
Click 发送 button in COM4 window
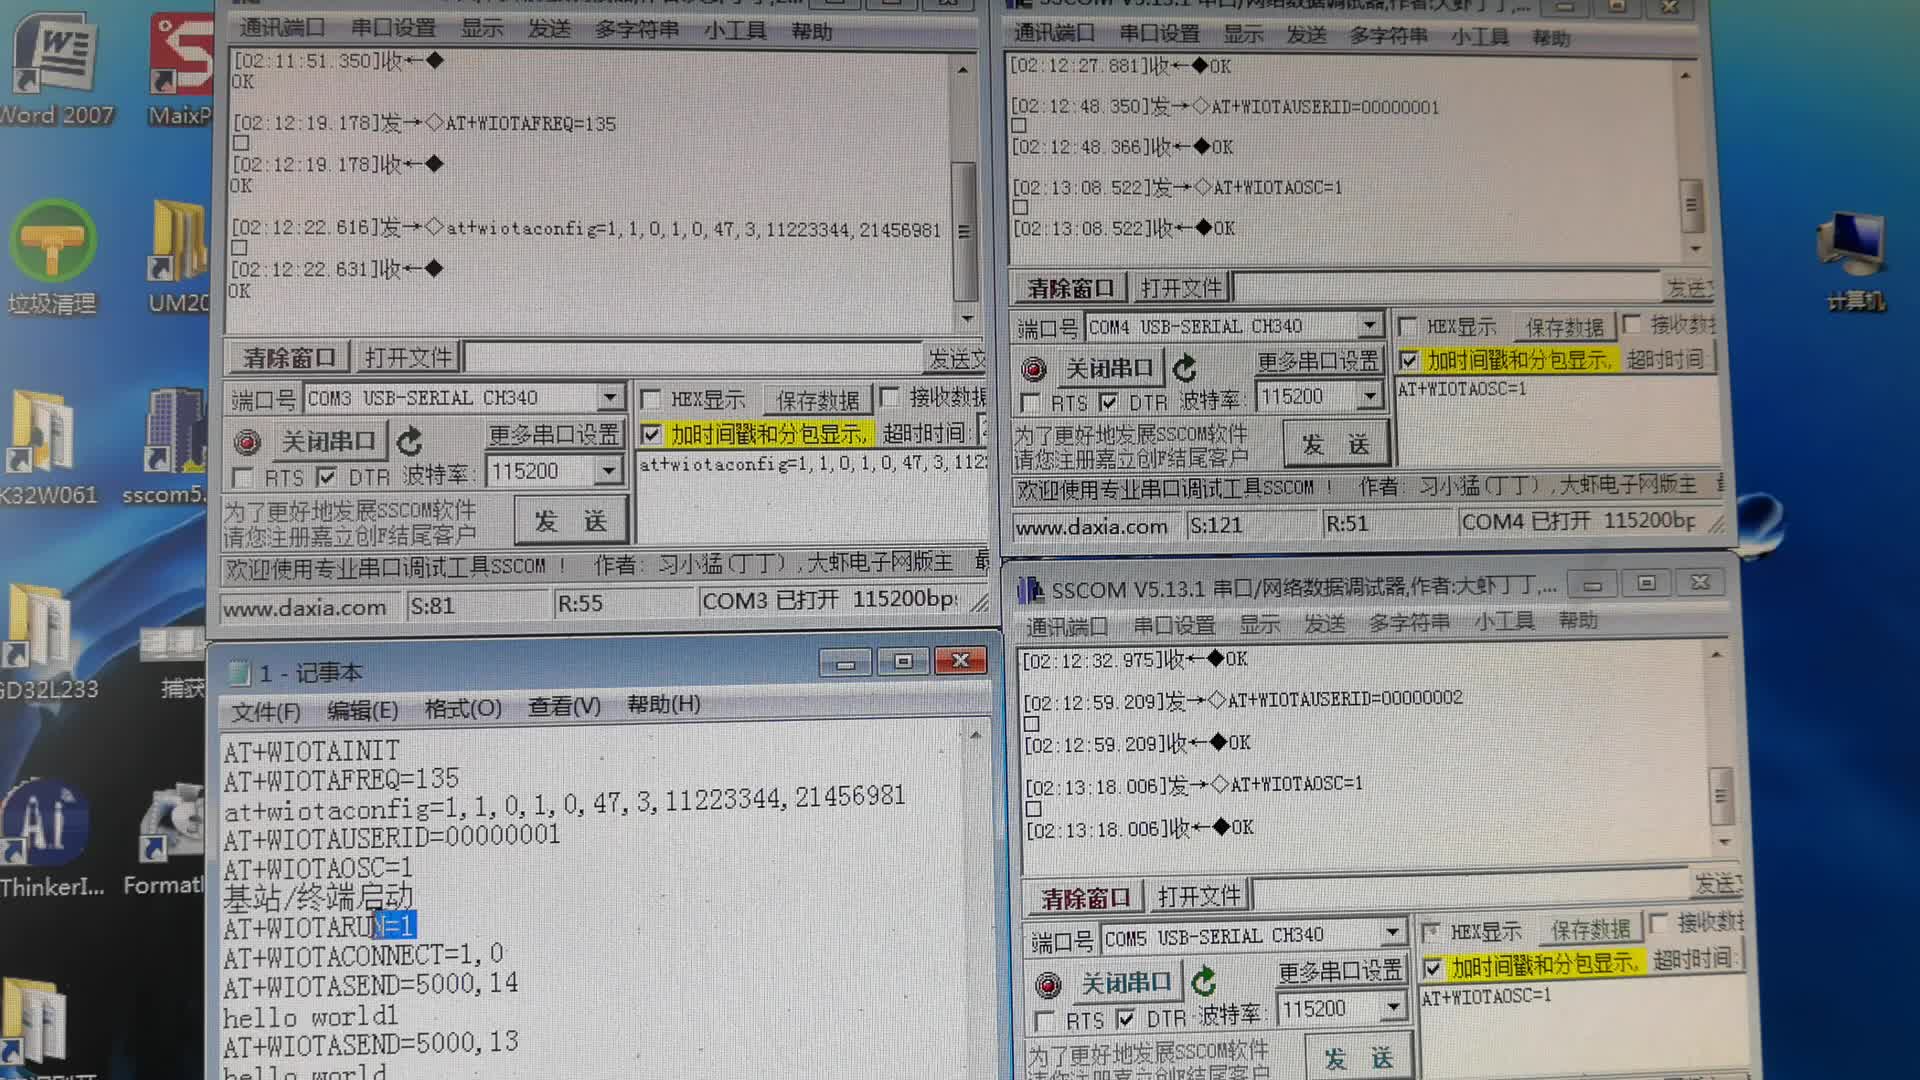[1336, 444]
